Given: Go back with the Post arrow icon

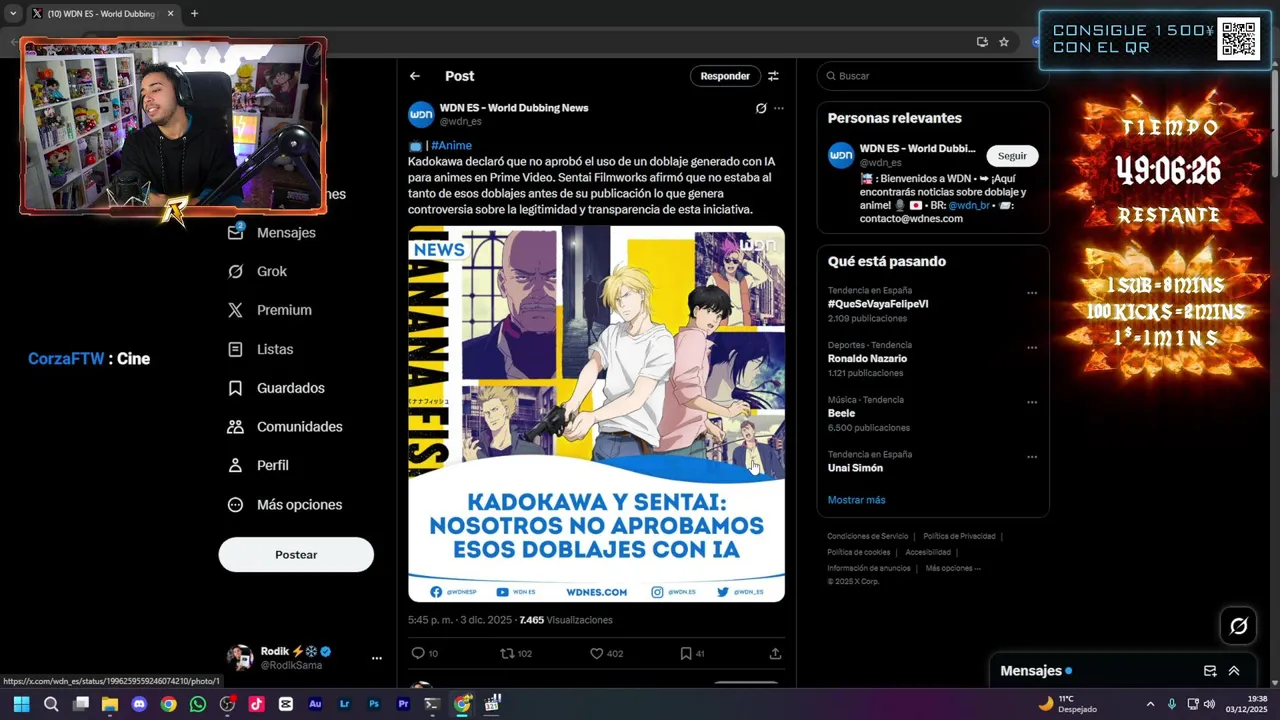Looking at the screenshot, I should tap(415, 76).
